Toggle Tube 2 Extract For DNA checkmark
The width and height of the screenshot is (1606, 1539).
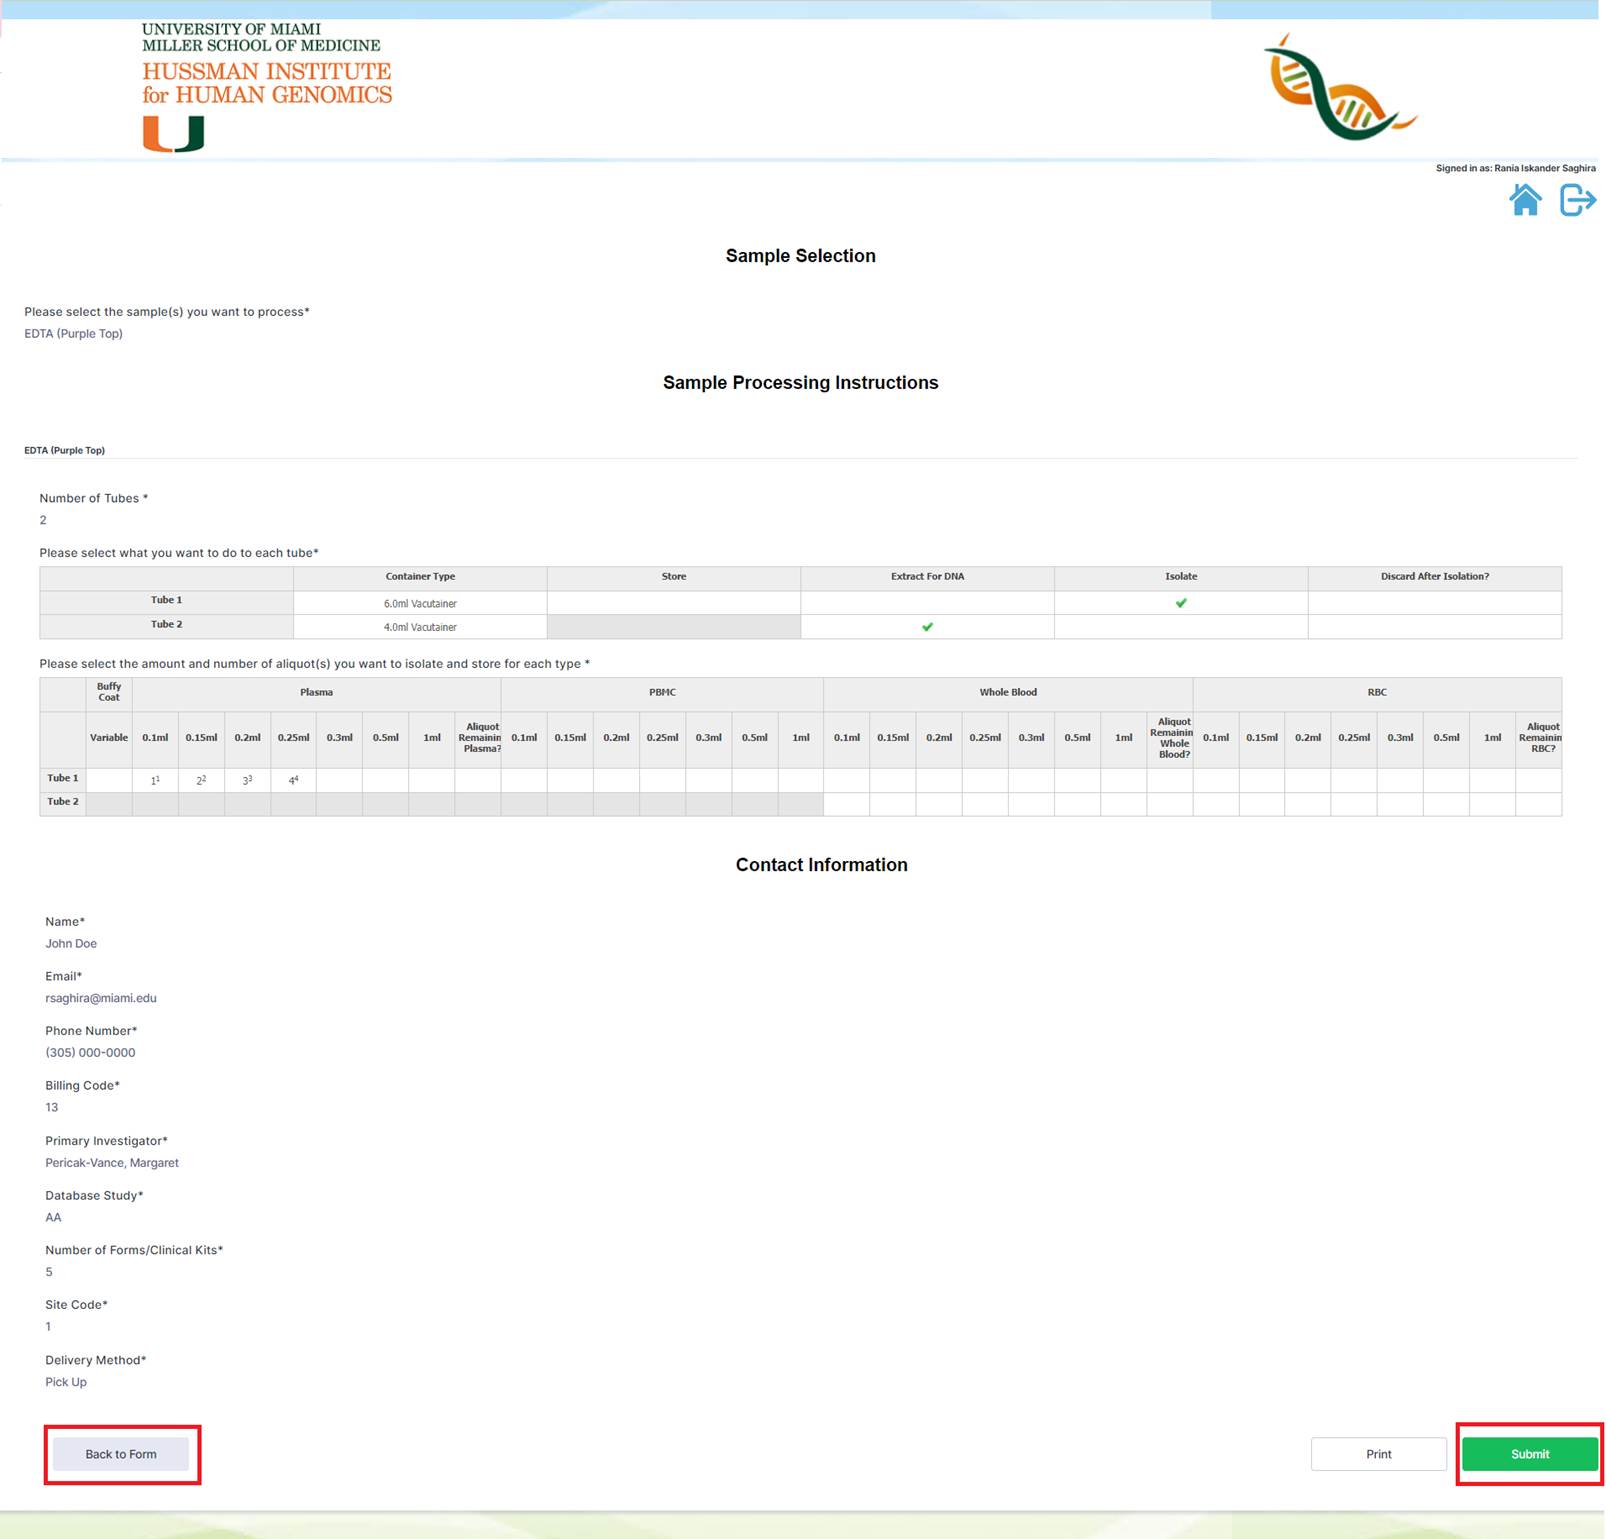tap(927, 627)
